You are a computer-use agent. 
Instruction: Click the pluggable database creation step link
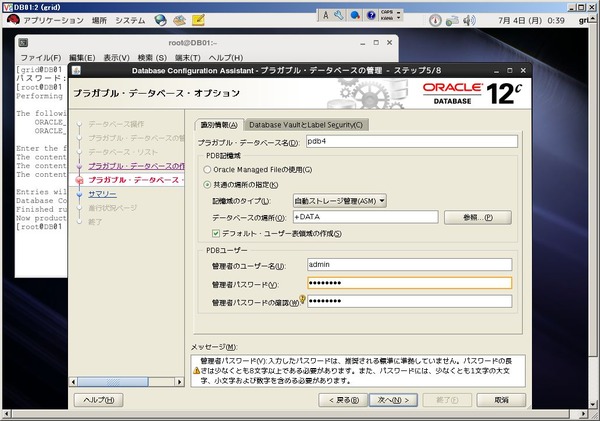[x=136, y=166]
